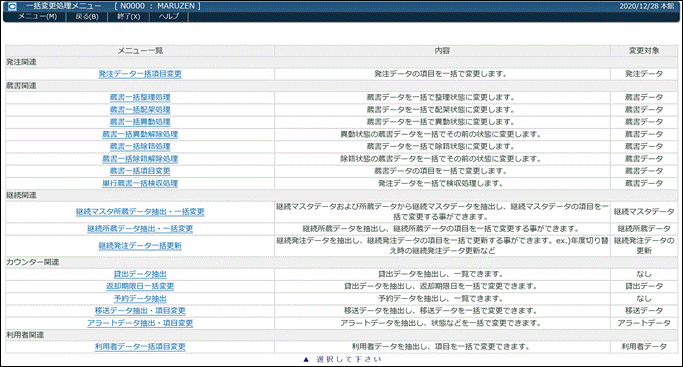Open 返却期限日一括変更 link
The width and height of the screenshot is (683, 367).
140,286
